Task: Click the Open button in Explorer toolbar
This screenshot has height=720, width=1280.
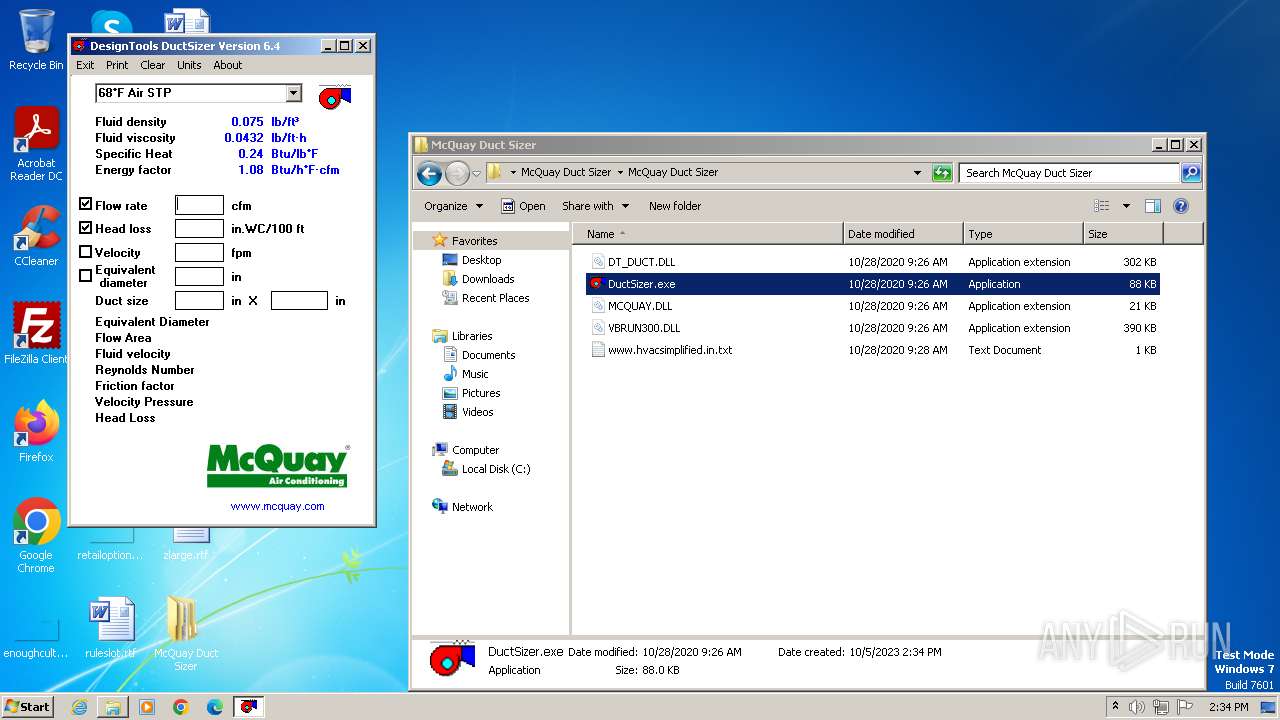Action: click(523, 206)
